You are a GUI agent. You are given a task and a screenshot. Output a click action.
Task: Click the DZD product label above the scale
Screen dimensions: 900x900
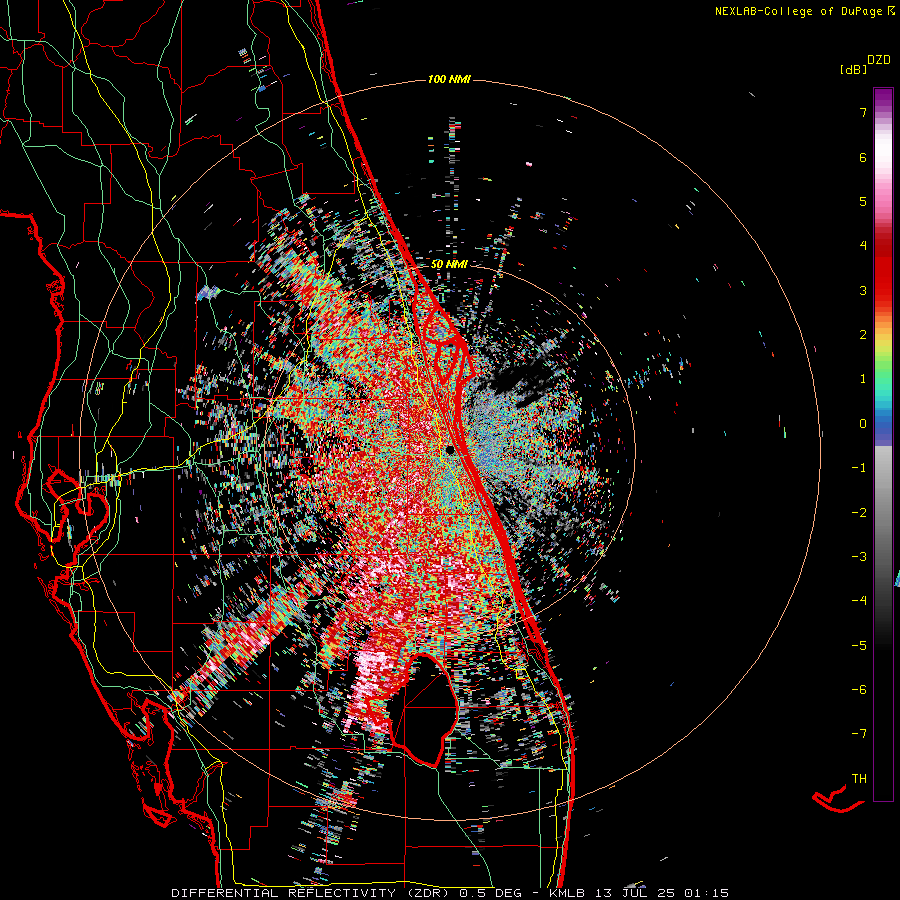(x=879, y=60)
